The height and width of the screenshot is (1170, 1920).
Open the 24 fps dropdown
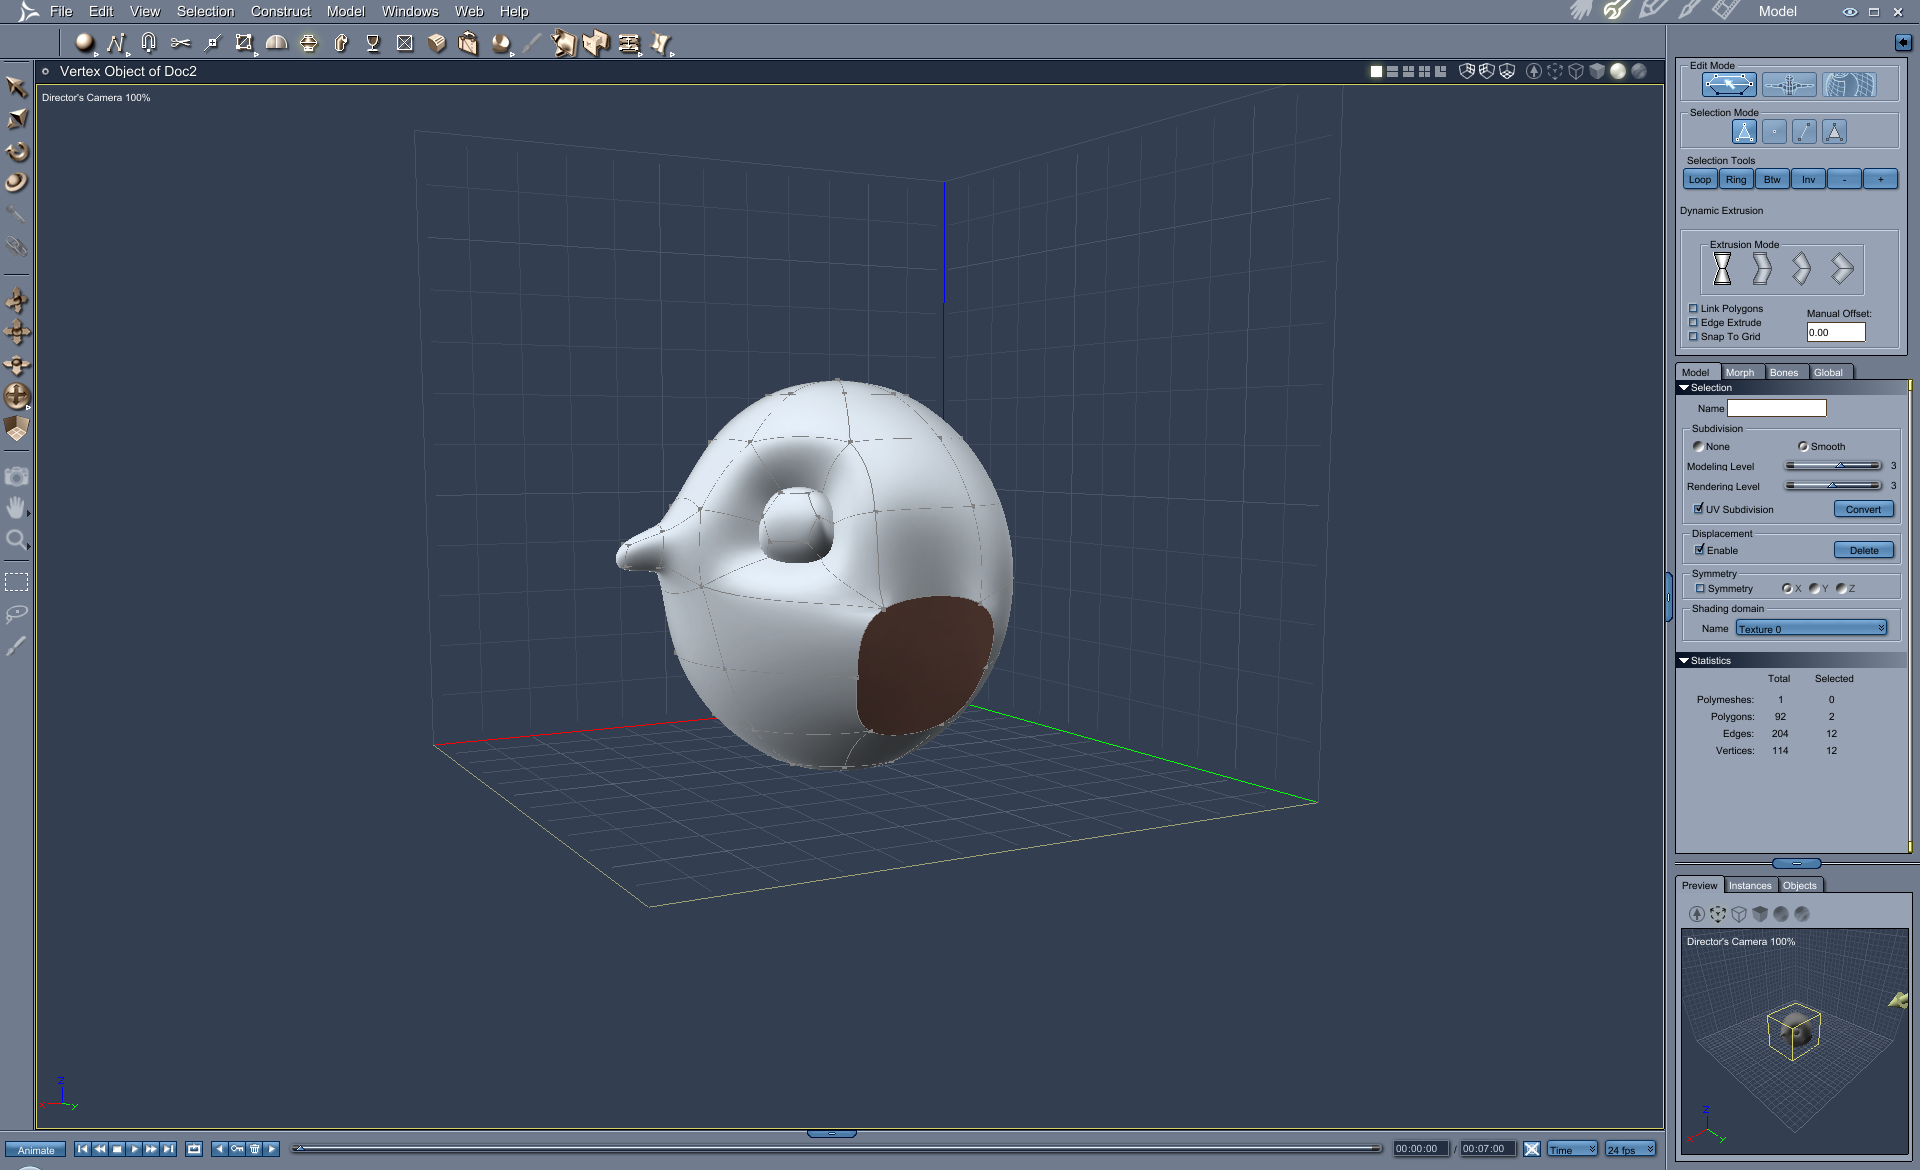1630,1149
